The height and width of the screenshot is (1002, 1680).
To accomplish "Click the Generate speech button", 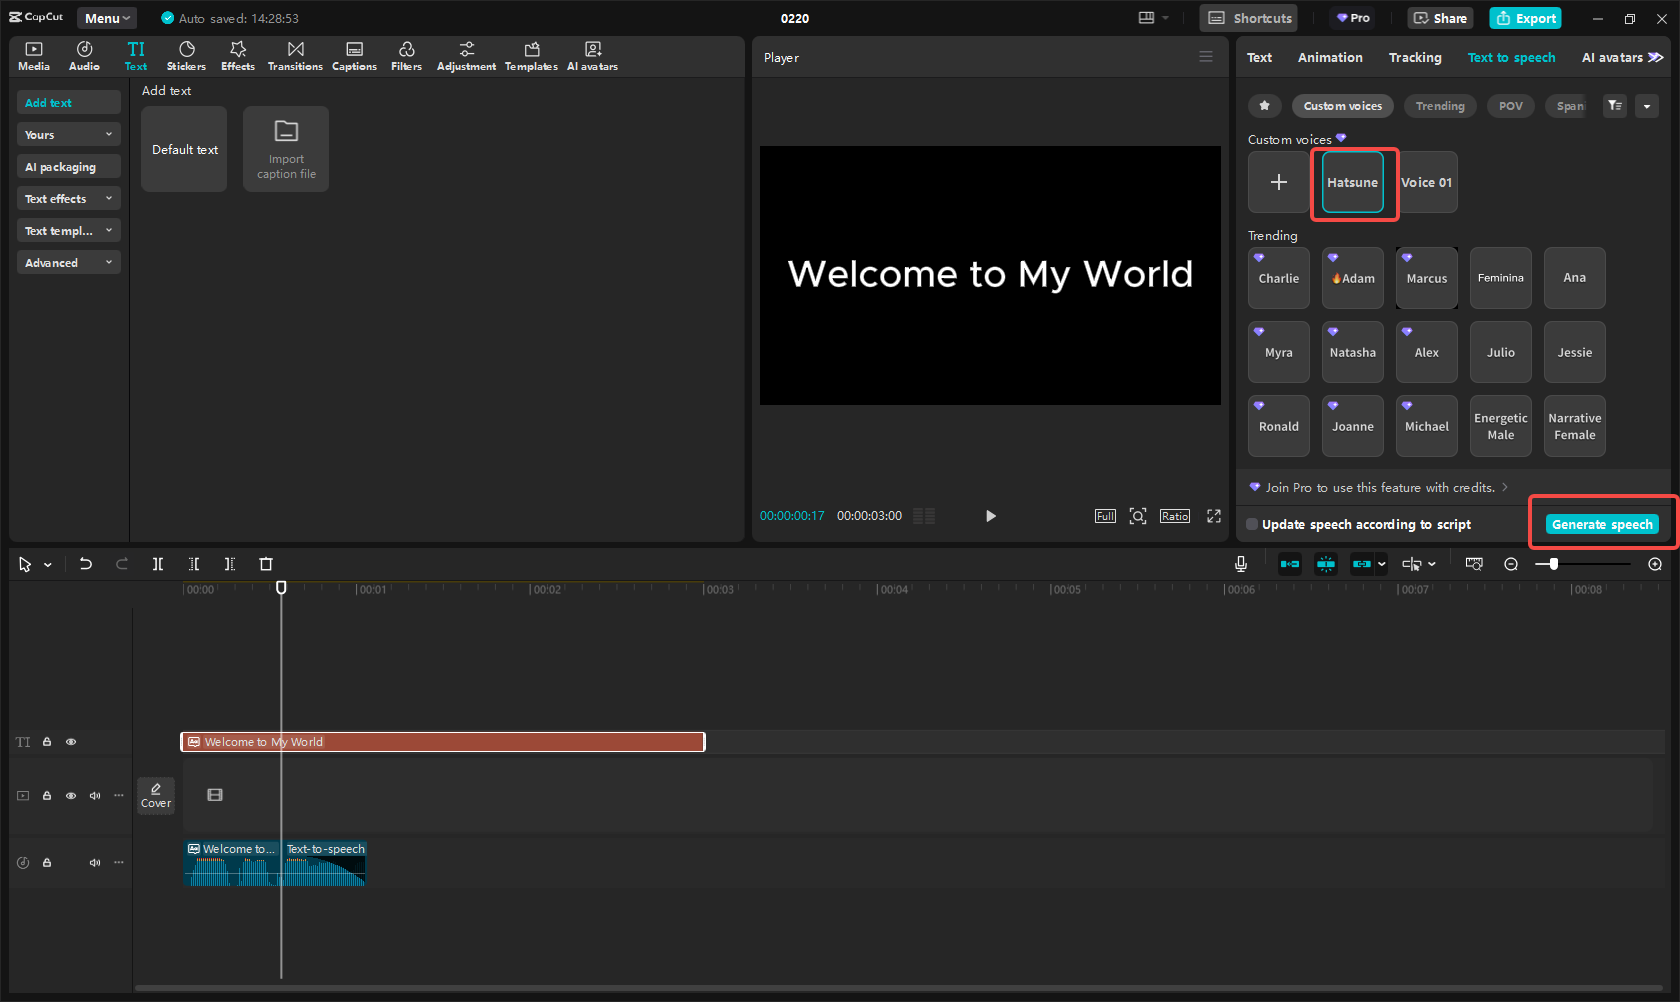I will pyautogui.click(x=1602, y=524).
